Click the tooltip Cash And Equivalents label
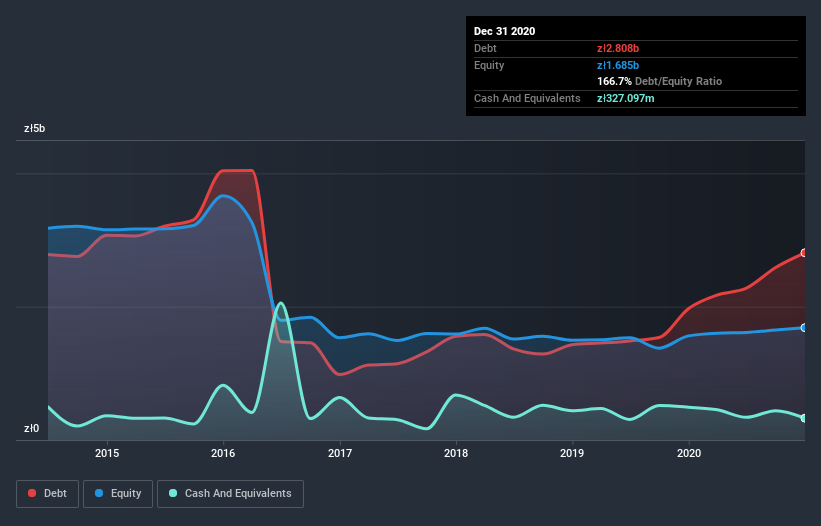This screenshot has height=526, width=821. click(x=527, y=98)
